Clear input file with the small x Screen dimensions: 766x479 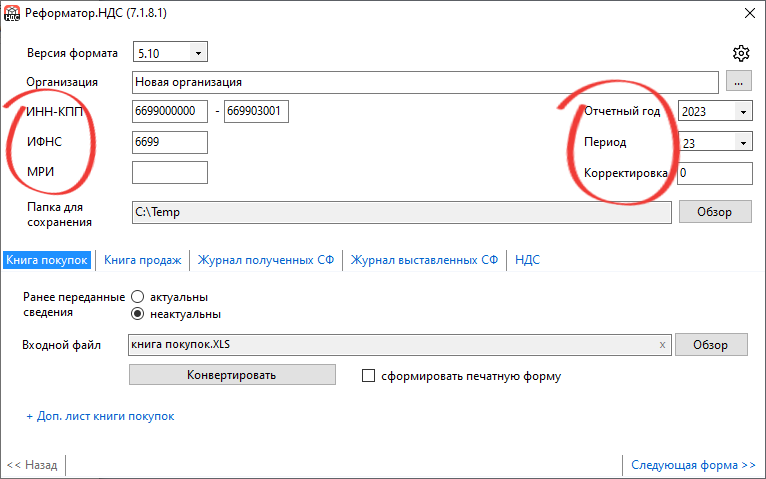[x=662, y=345]
